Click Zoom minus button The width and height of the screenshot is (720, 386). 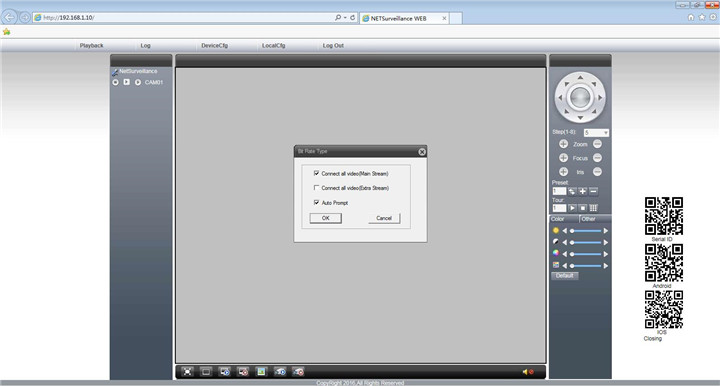[597, 144]
